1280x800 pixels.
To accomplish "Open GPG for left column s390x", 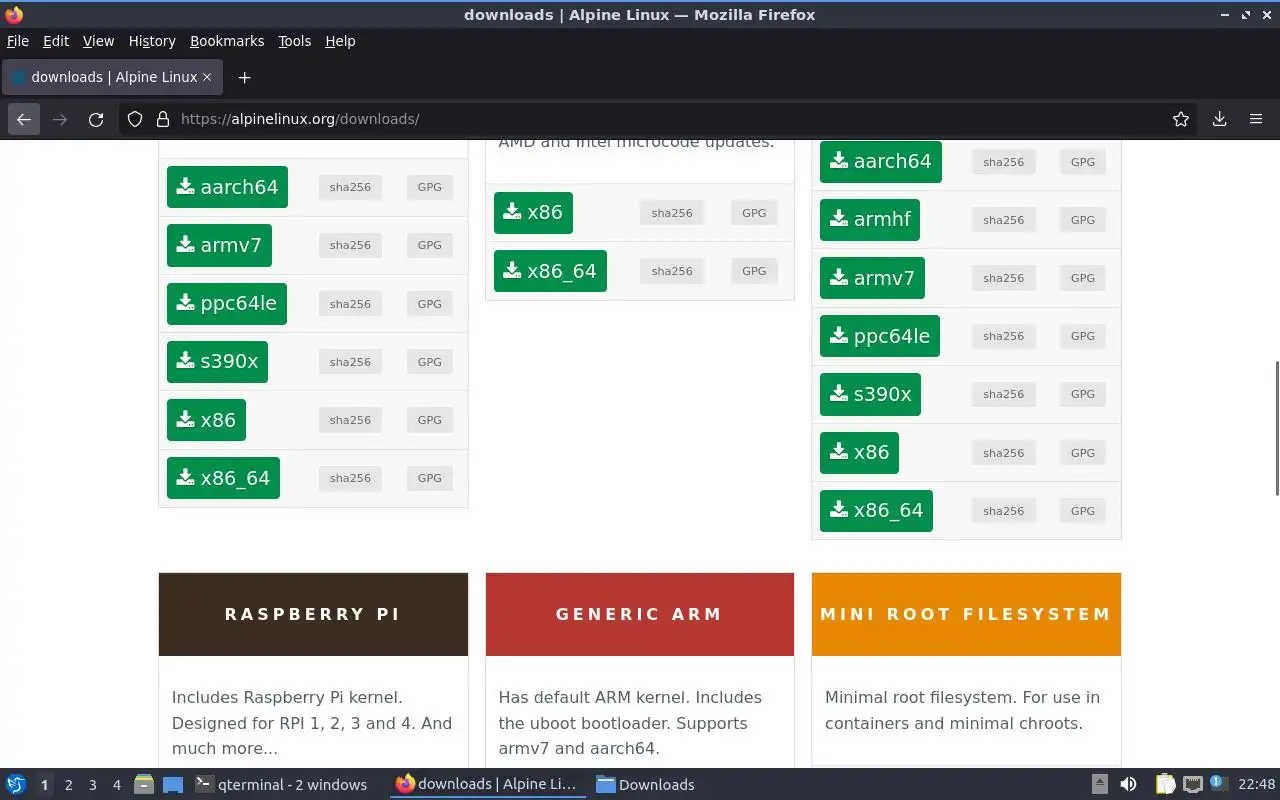I will pos(429,362).
